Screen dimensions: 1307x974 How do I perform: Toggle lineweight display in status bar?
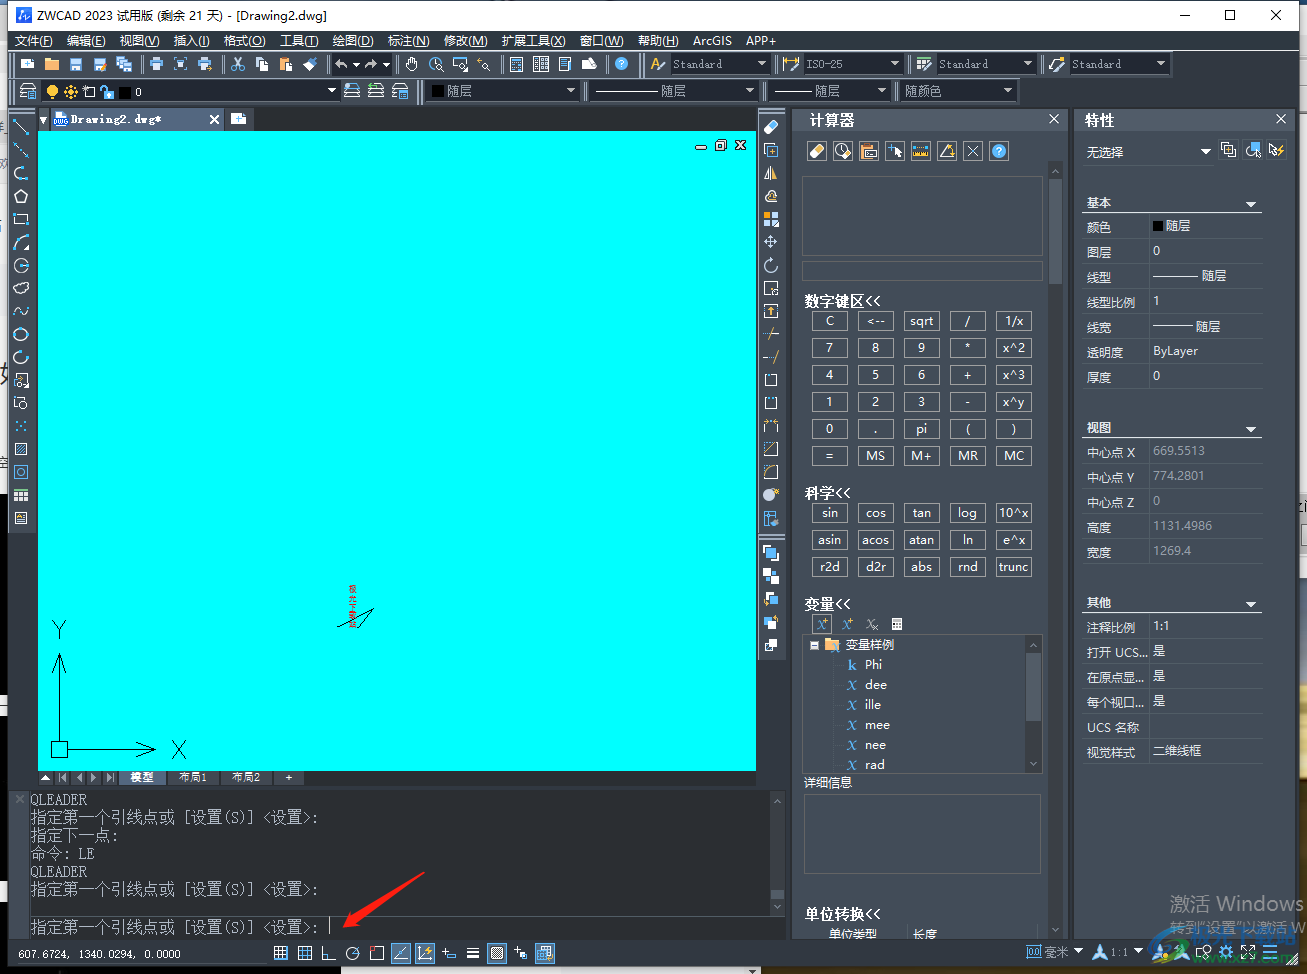click(473, 953)
